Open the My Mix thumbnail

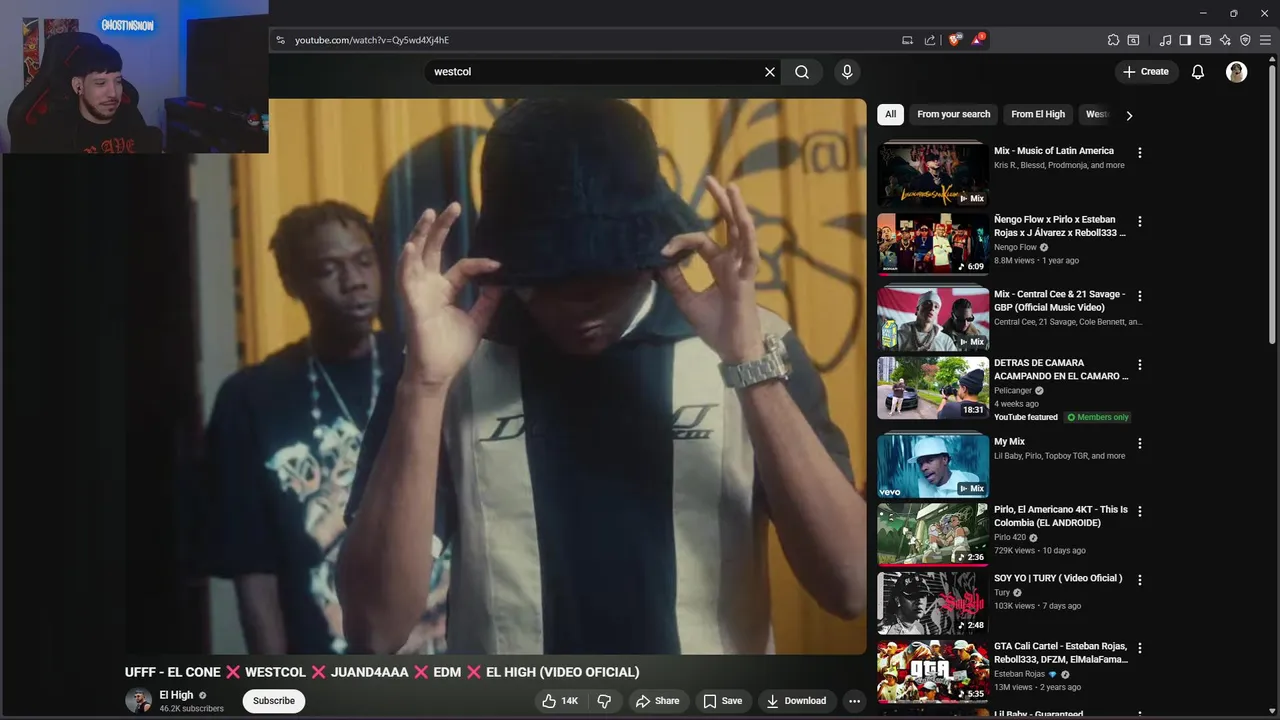933,464
